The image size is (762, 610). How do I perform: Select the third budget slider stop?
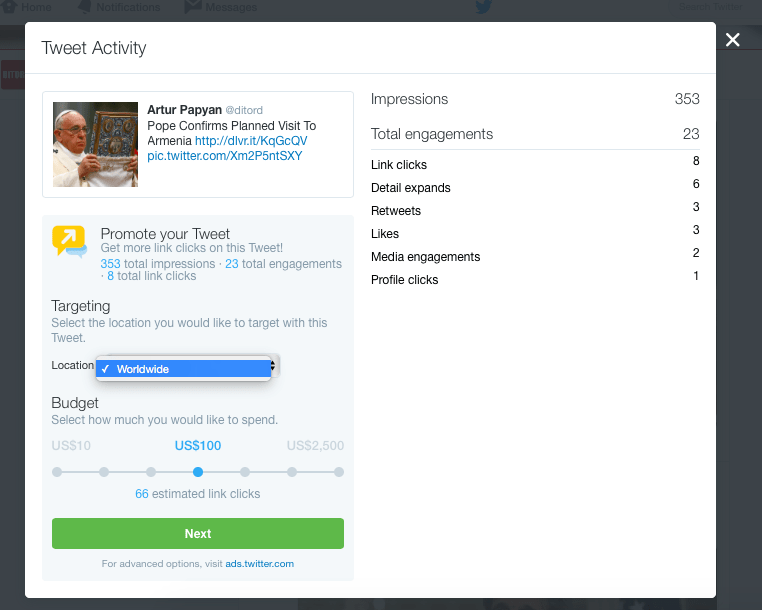pos(151,472)
